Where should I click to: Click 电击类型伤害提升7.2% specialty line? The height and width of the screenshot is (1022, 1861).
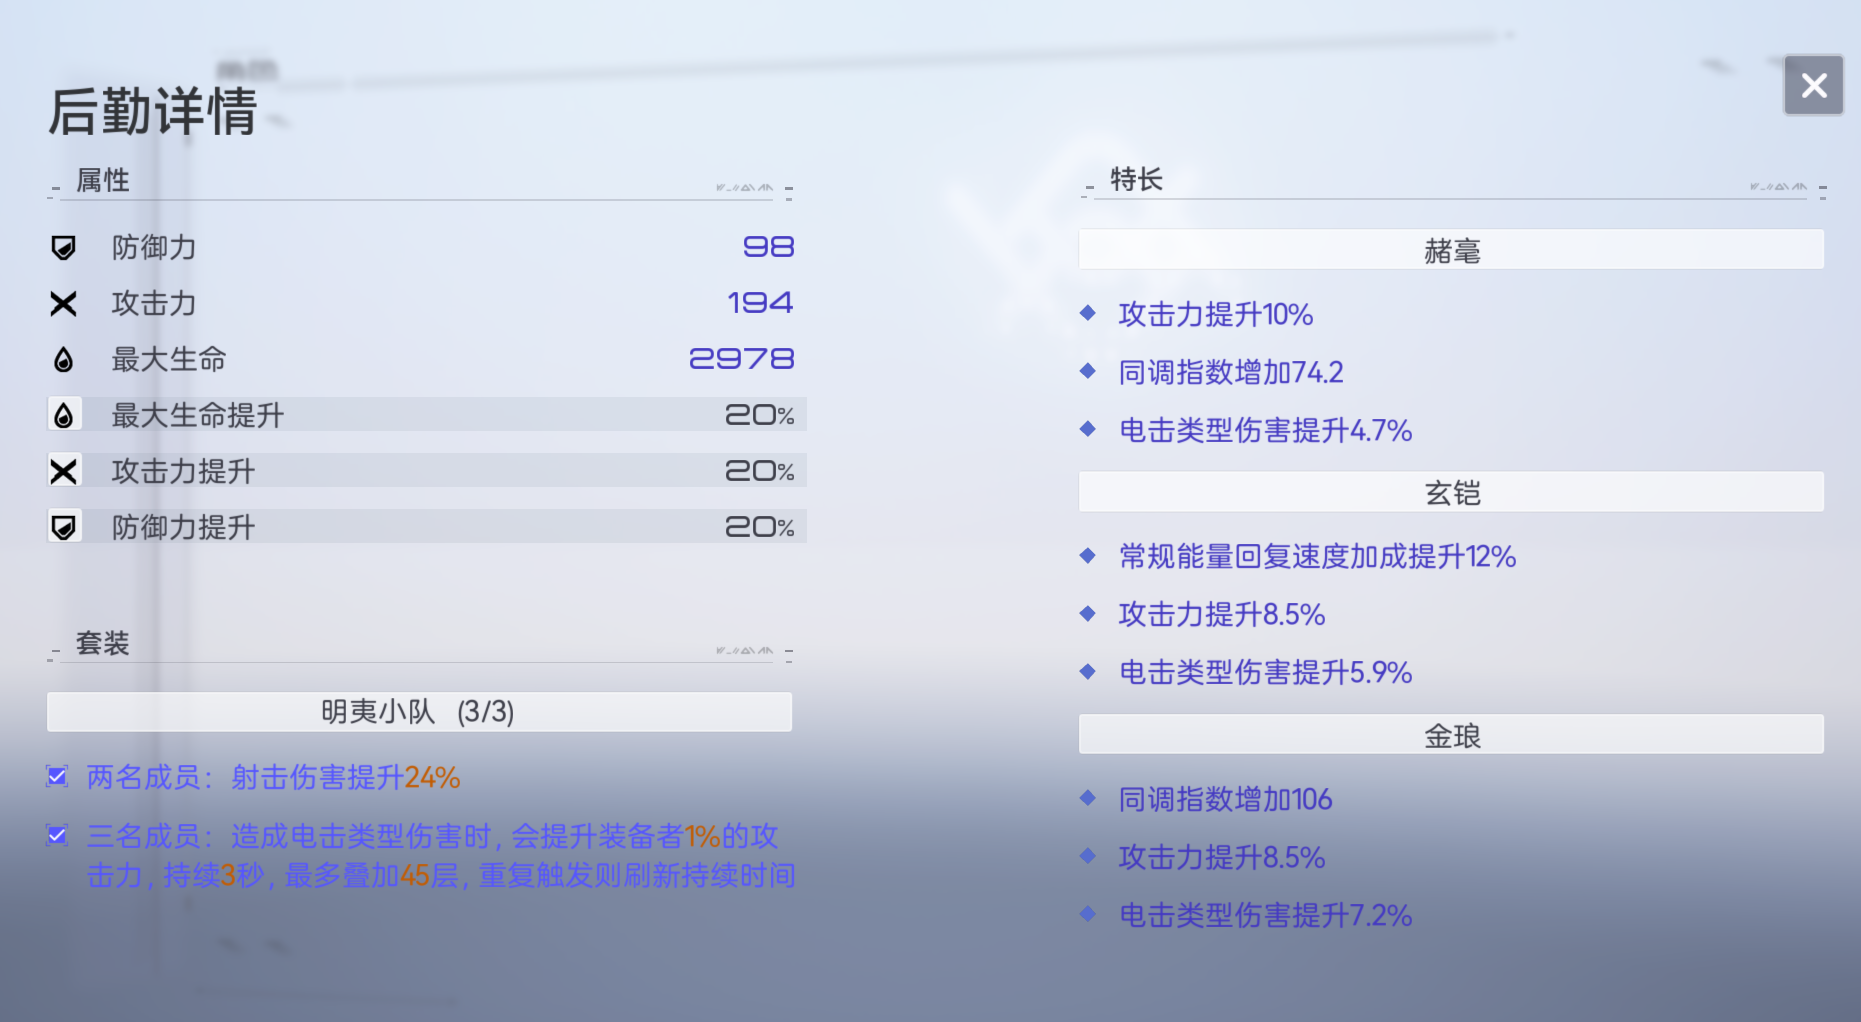pyautogui.click(x=1265, y=915)
